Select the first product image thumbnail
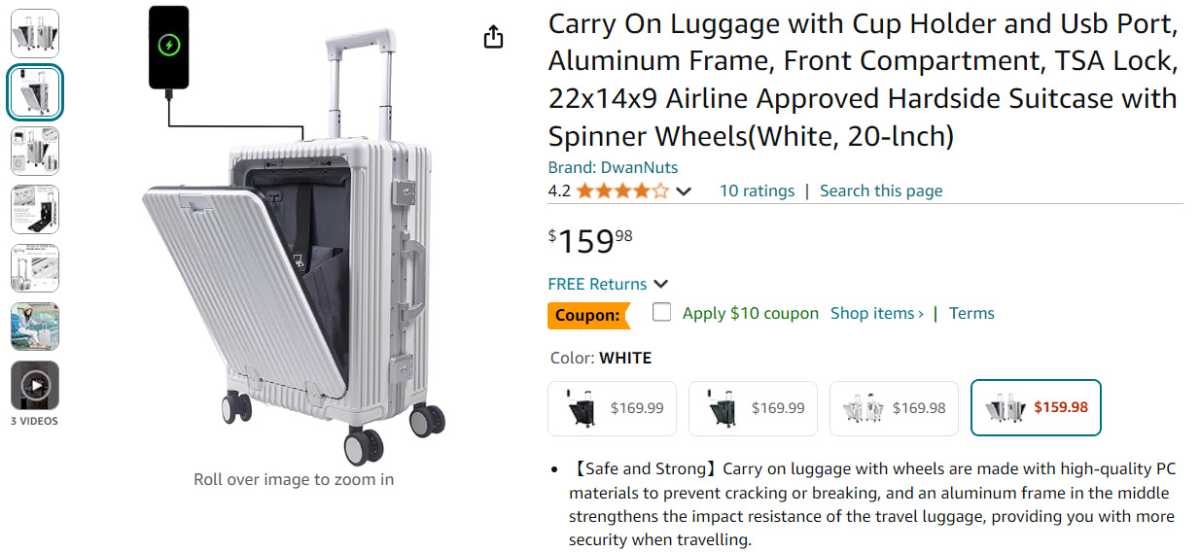Image resolution: width=1200 pixels, height=552 pixels. pyautogui.click(x=35, y=33)
